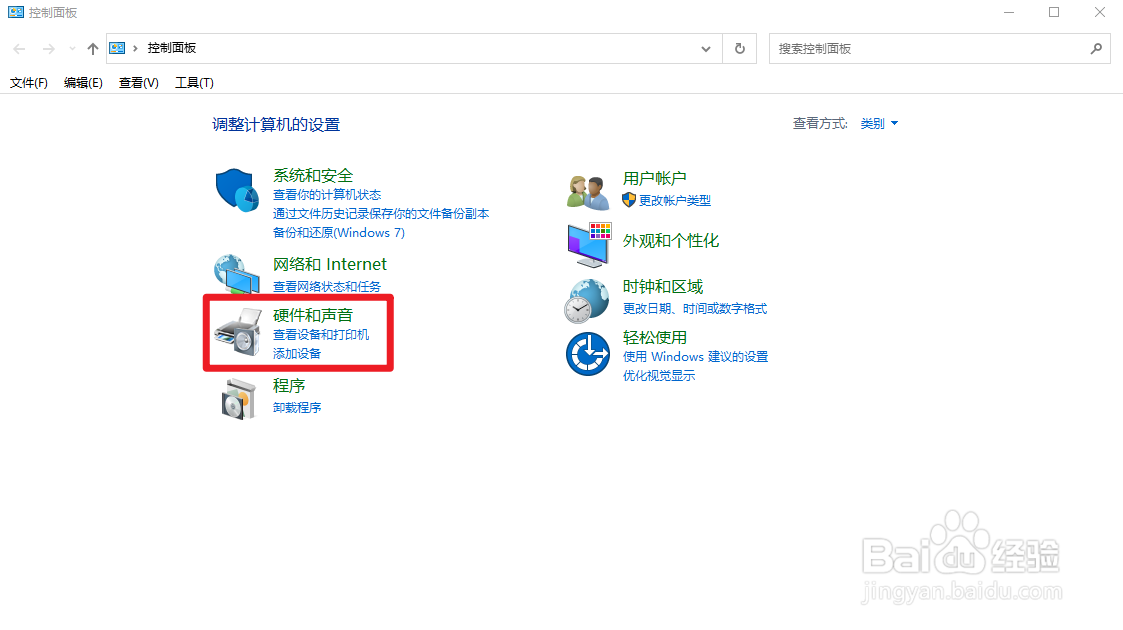
Task: Open the Ease of Access icon
Action: pyautogui.click(x=588, y=354)
